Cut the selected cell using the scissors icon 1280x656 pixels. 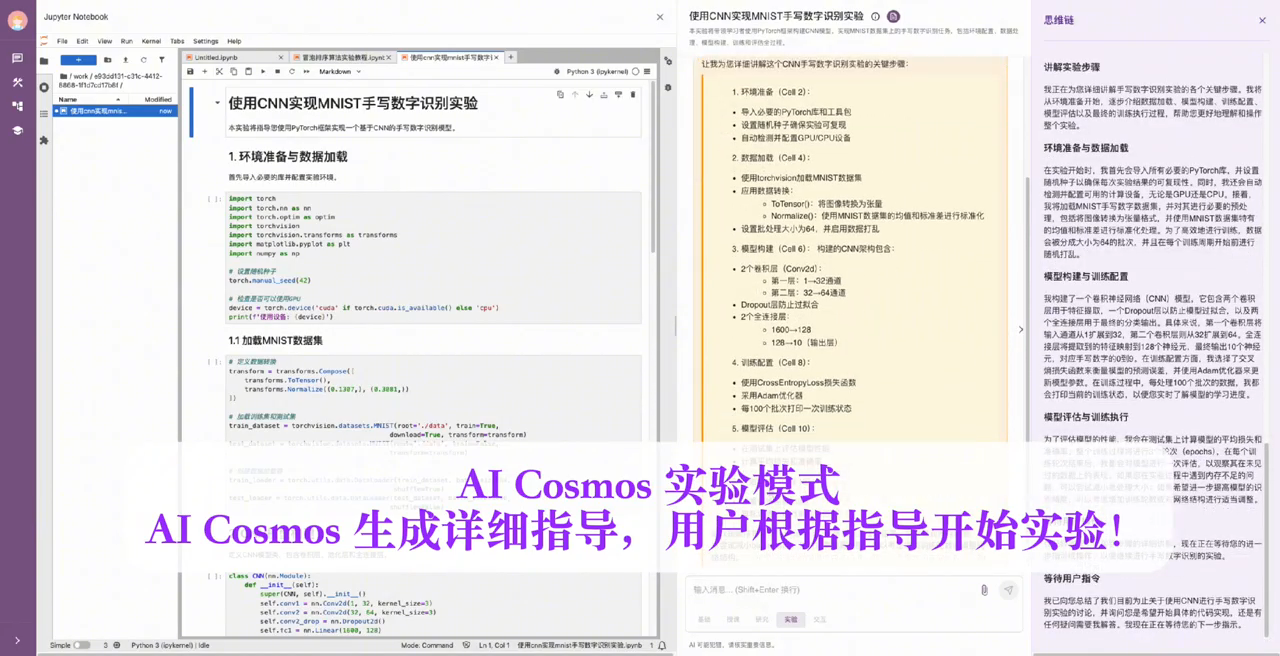click(219, 72)
